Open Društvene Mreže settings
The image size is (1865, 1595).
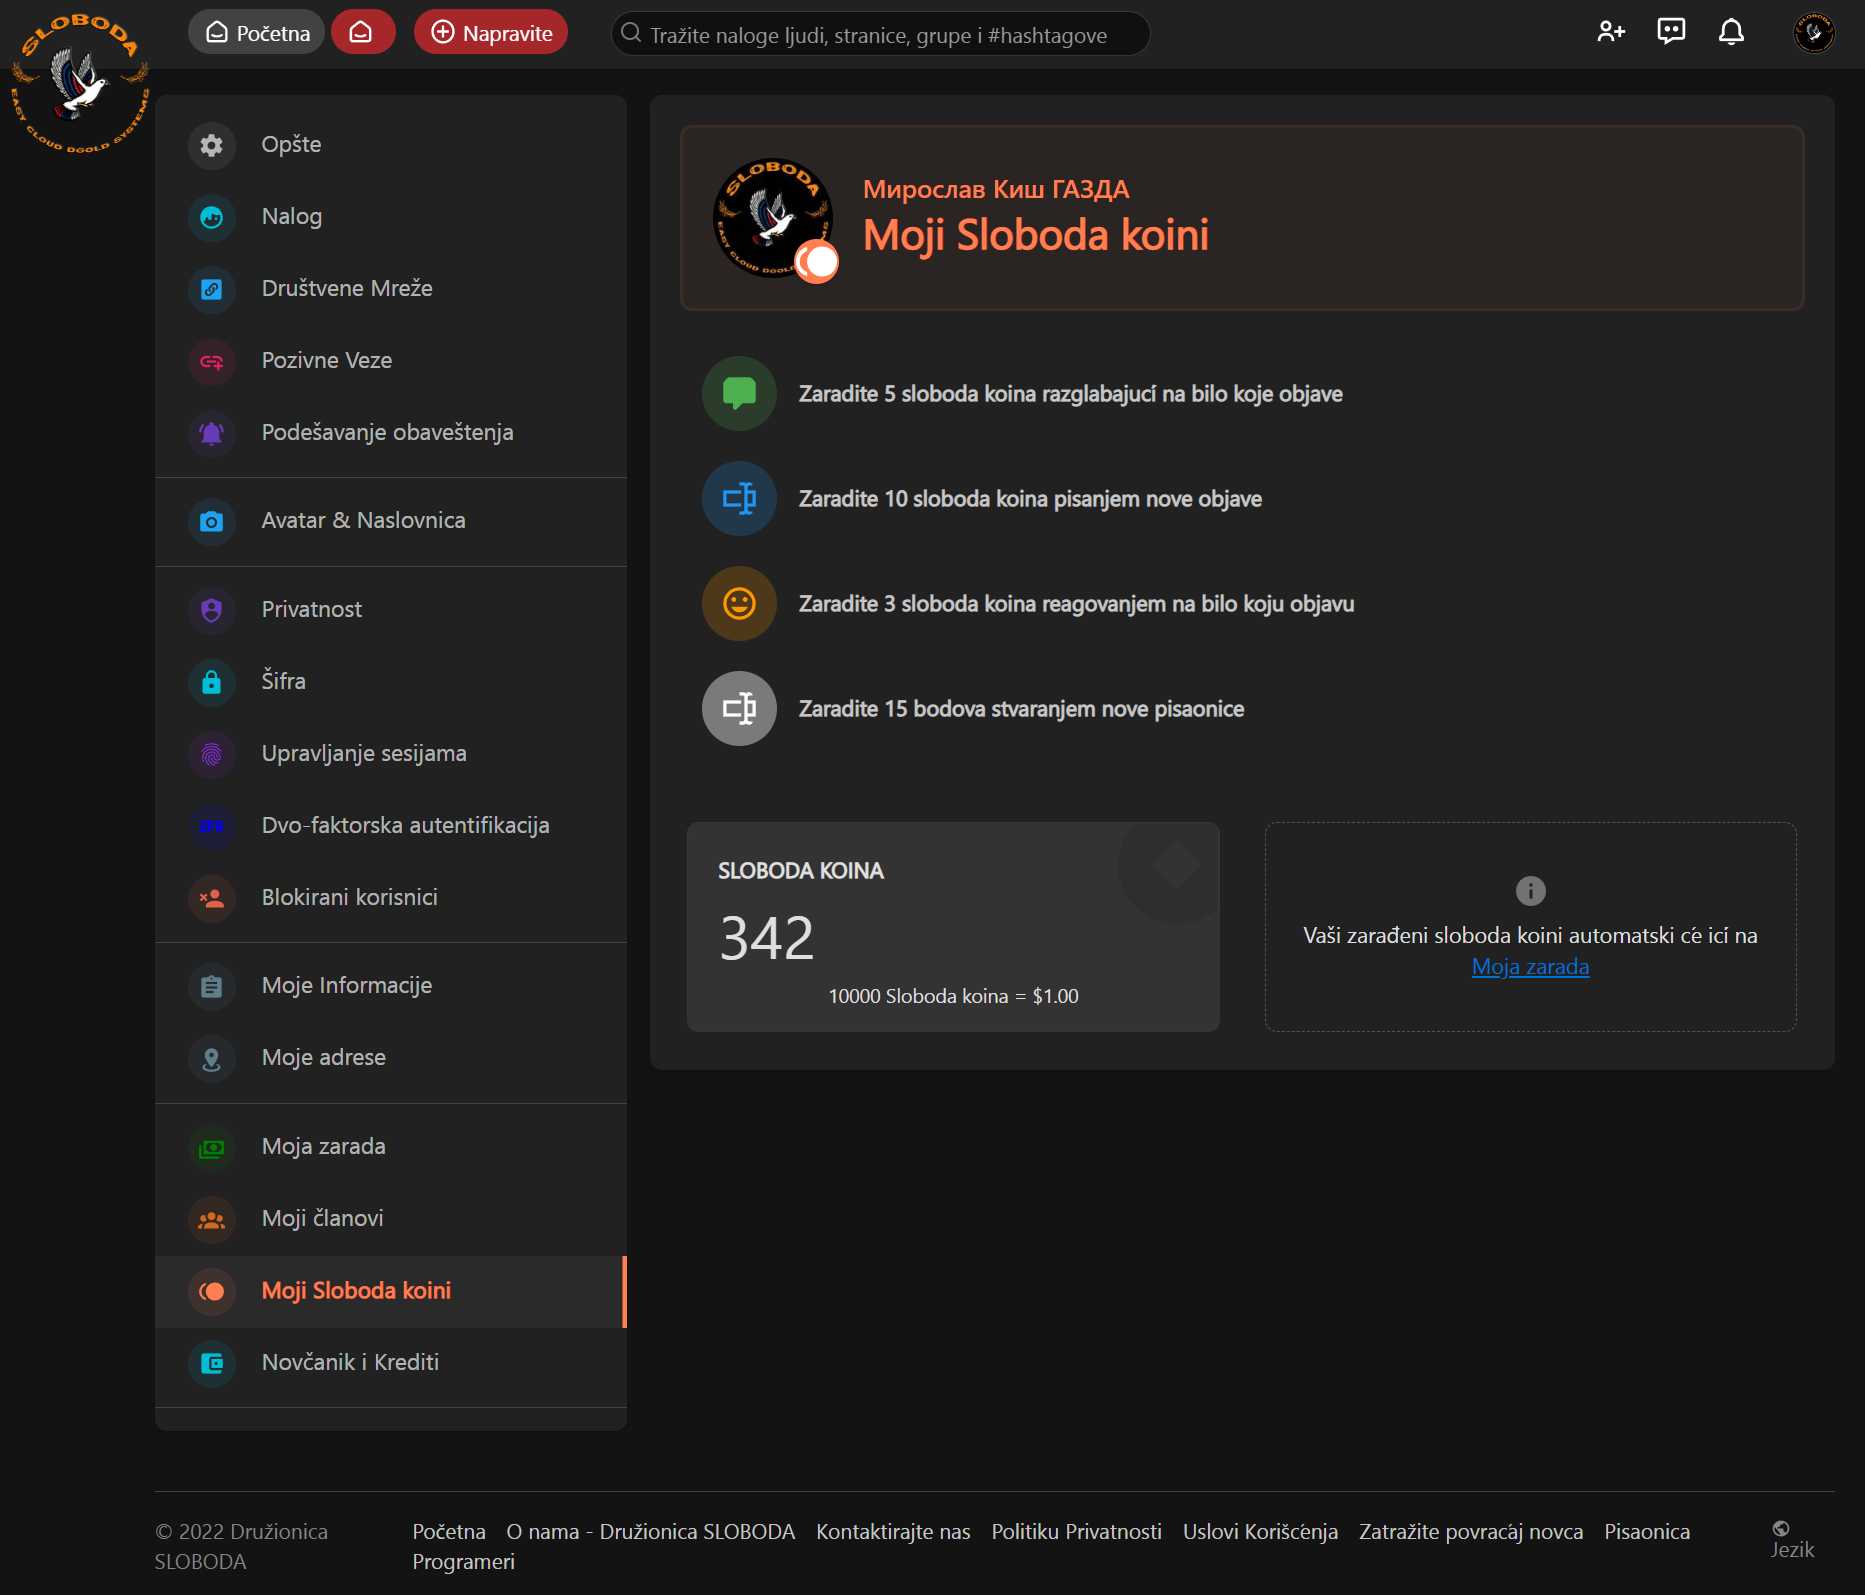(x=391, y=289)
